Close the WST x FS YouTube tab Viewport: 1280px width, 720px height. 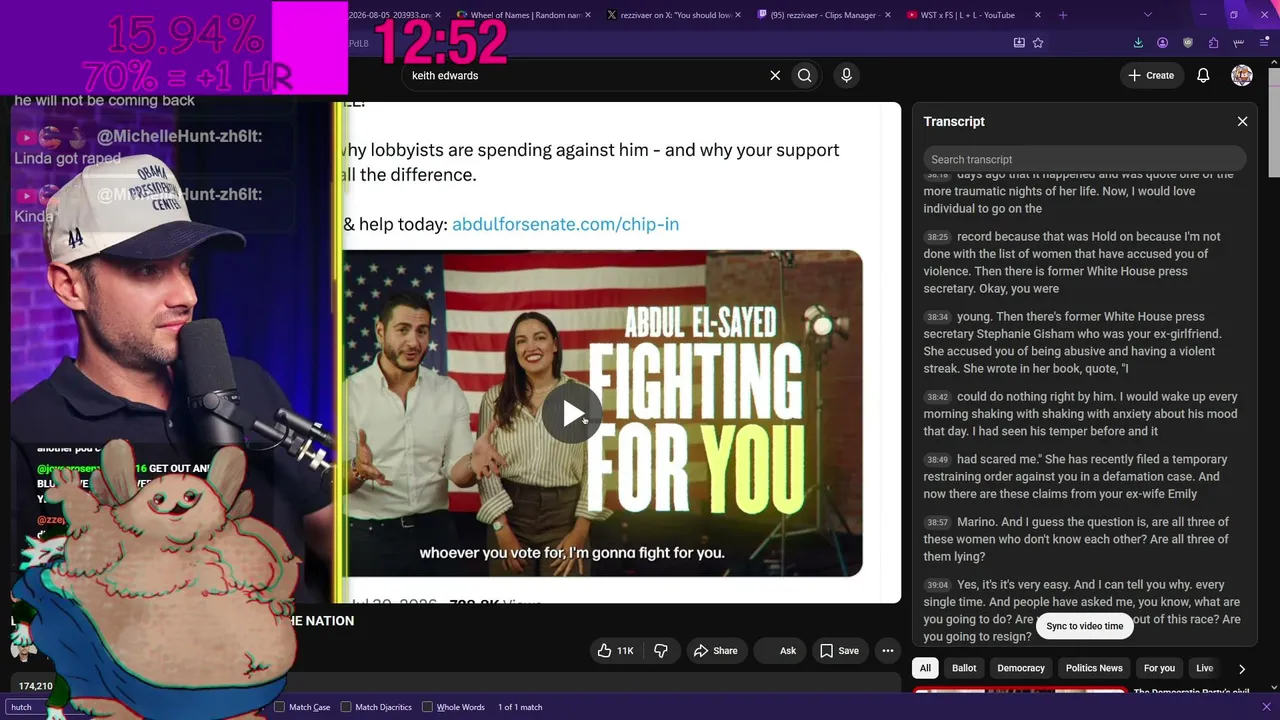click(1037, 15)
